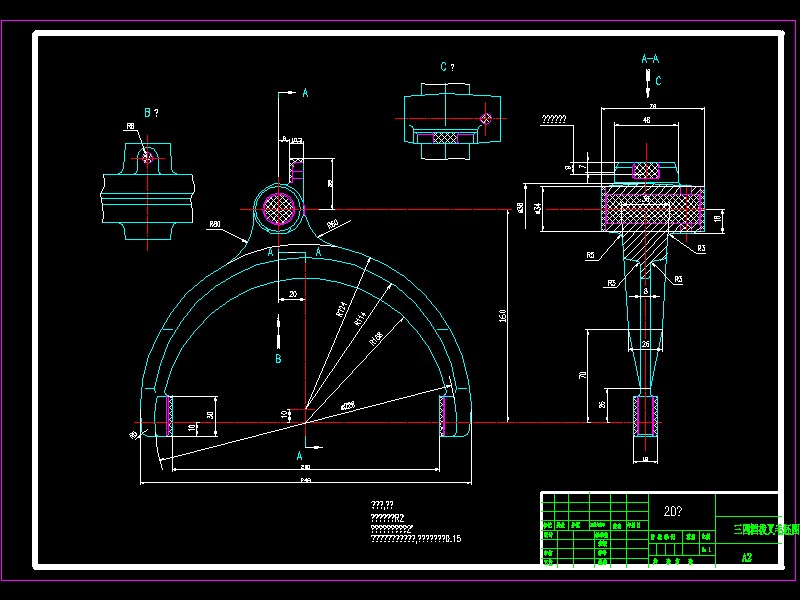Select the 三四档拨叉毛坯图 drawing title

coord(766,530)
